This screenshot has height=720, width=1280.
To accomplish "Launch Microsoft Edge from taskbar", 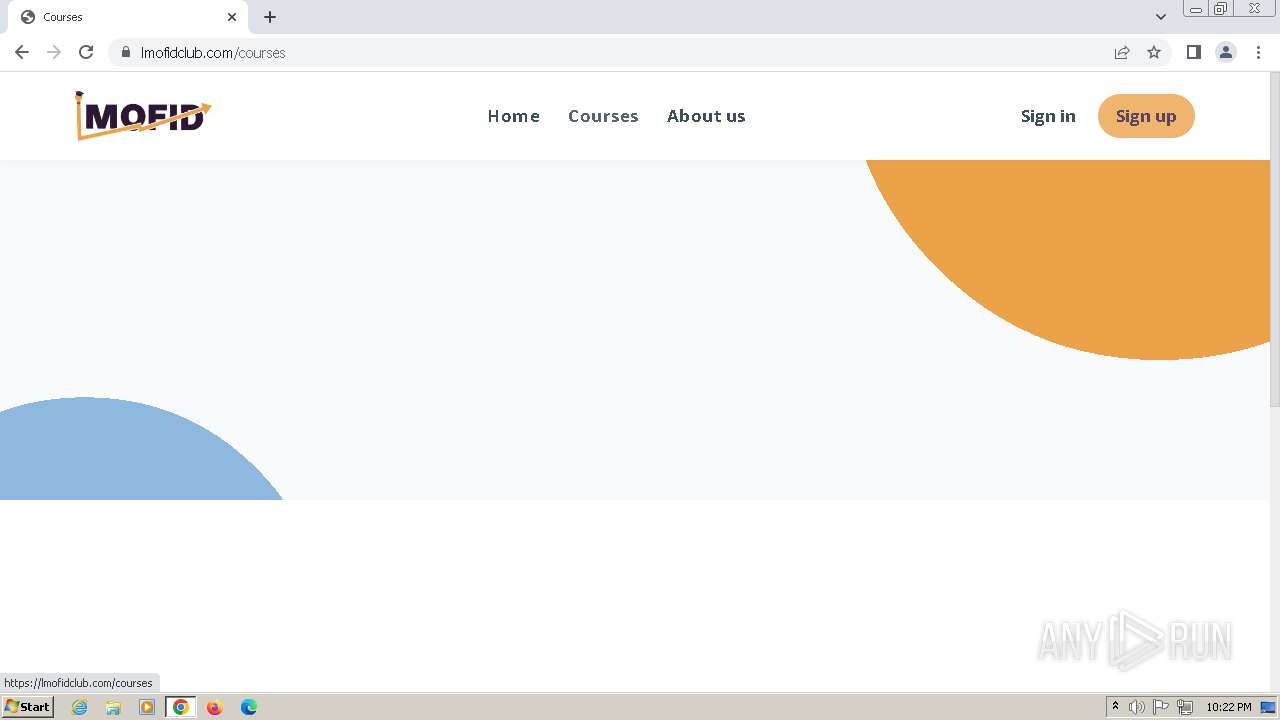I will pyautogui.click(x=249, y=707).
